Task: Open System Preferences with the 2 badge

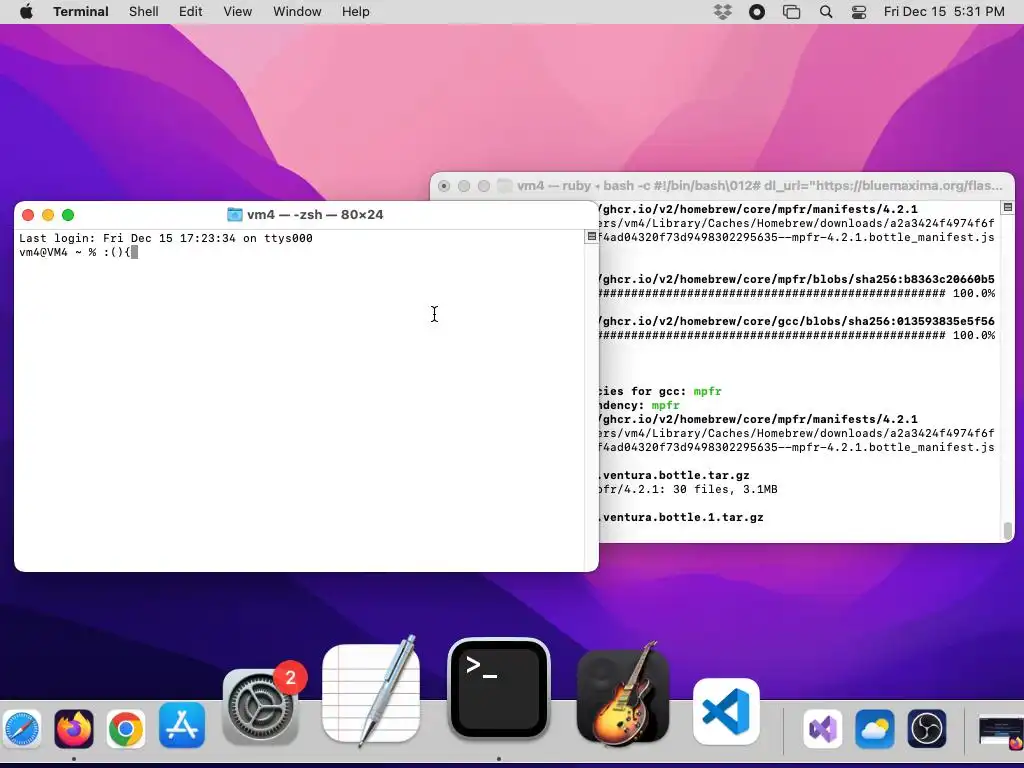Action: [261, 707]
